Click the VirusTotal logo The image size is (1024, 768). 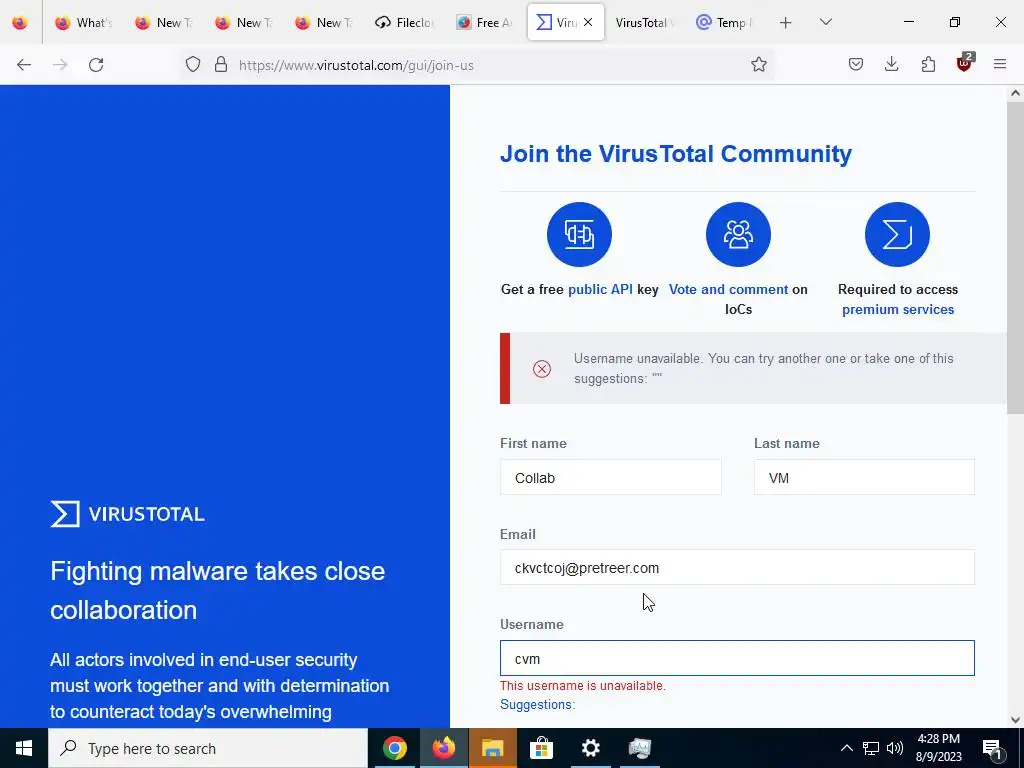pos(127,514)
